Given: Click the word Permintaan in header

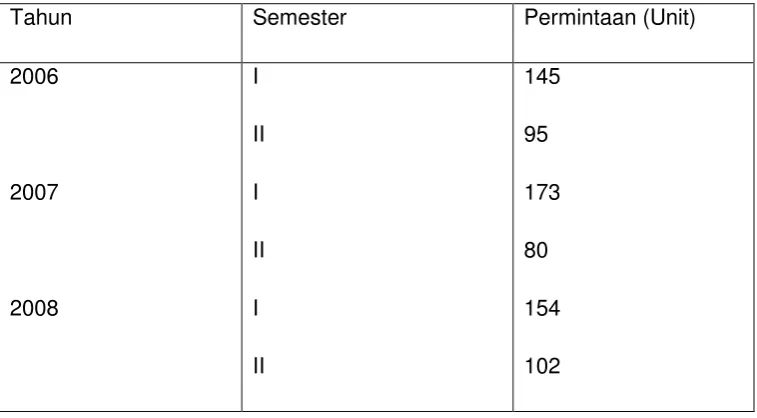Looking at the screenshot, I should pos(580,18).
